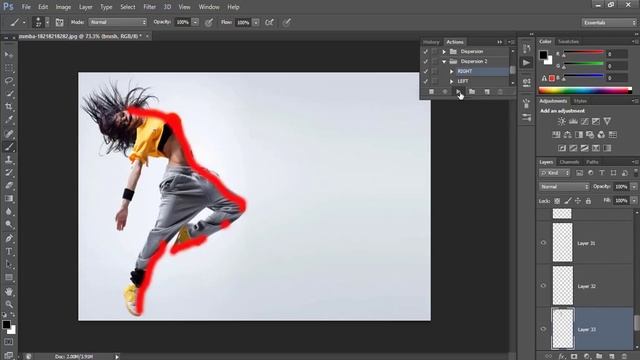Viewport: 640px width, 360px height.
Task: Toggle checkmark for Dispersion action set
Action: (x=426, y=51)
